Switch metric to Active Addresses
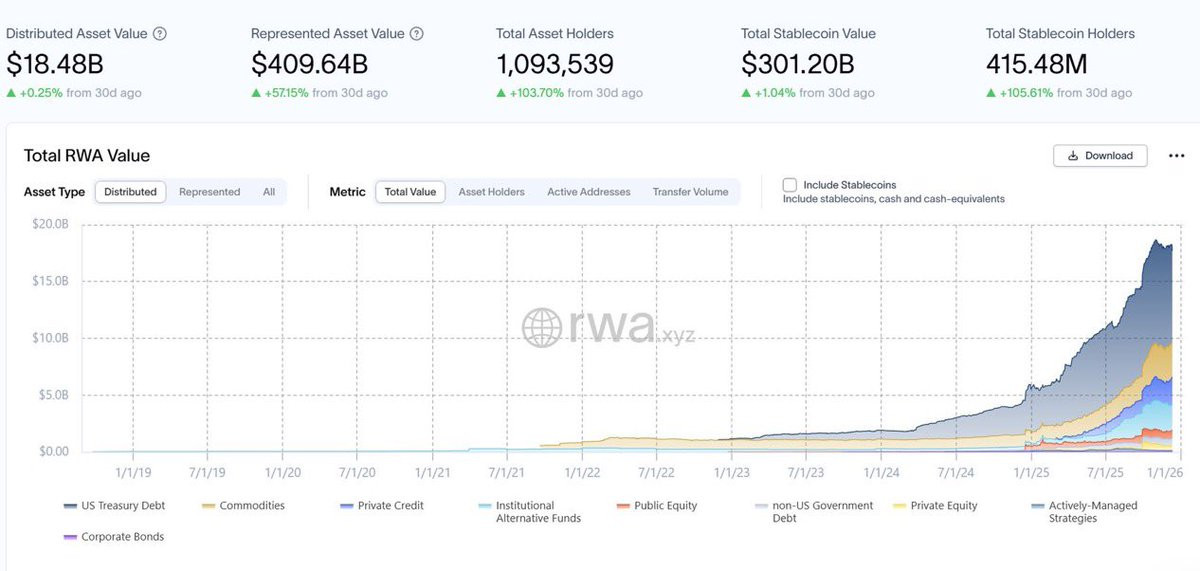The width and height of the screenshot is (1200, 571). point(589,192)
